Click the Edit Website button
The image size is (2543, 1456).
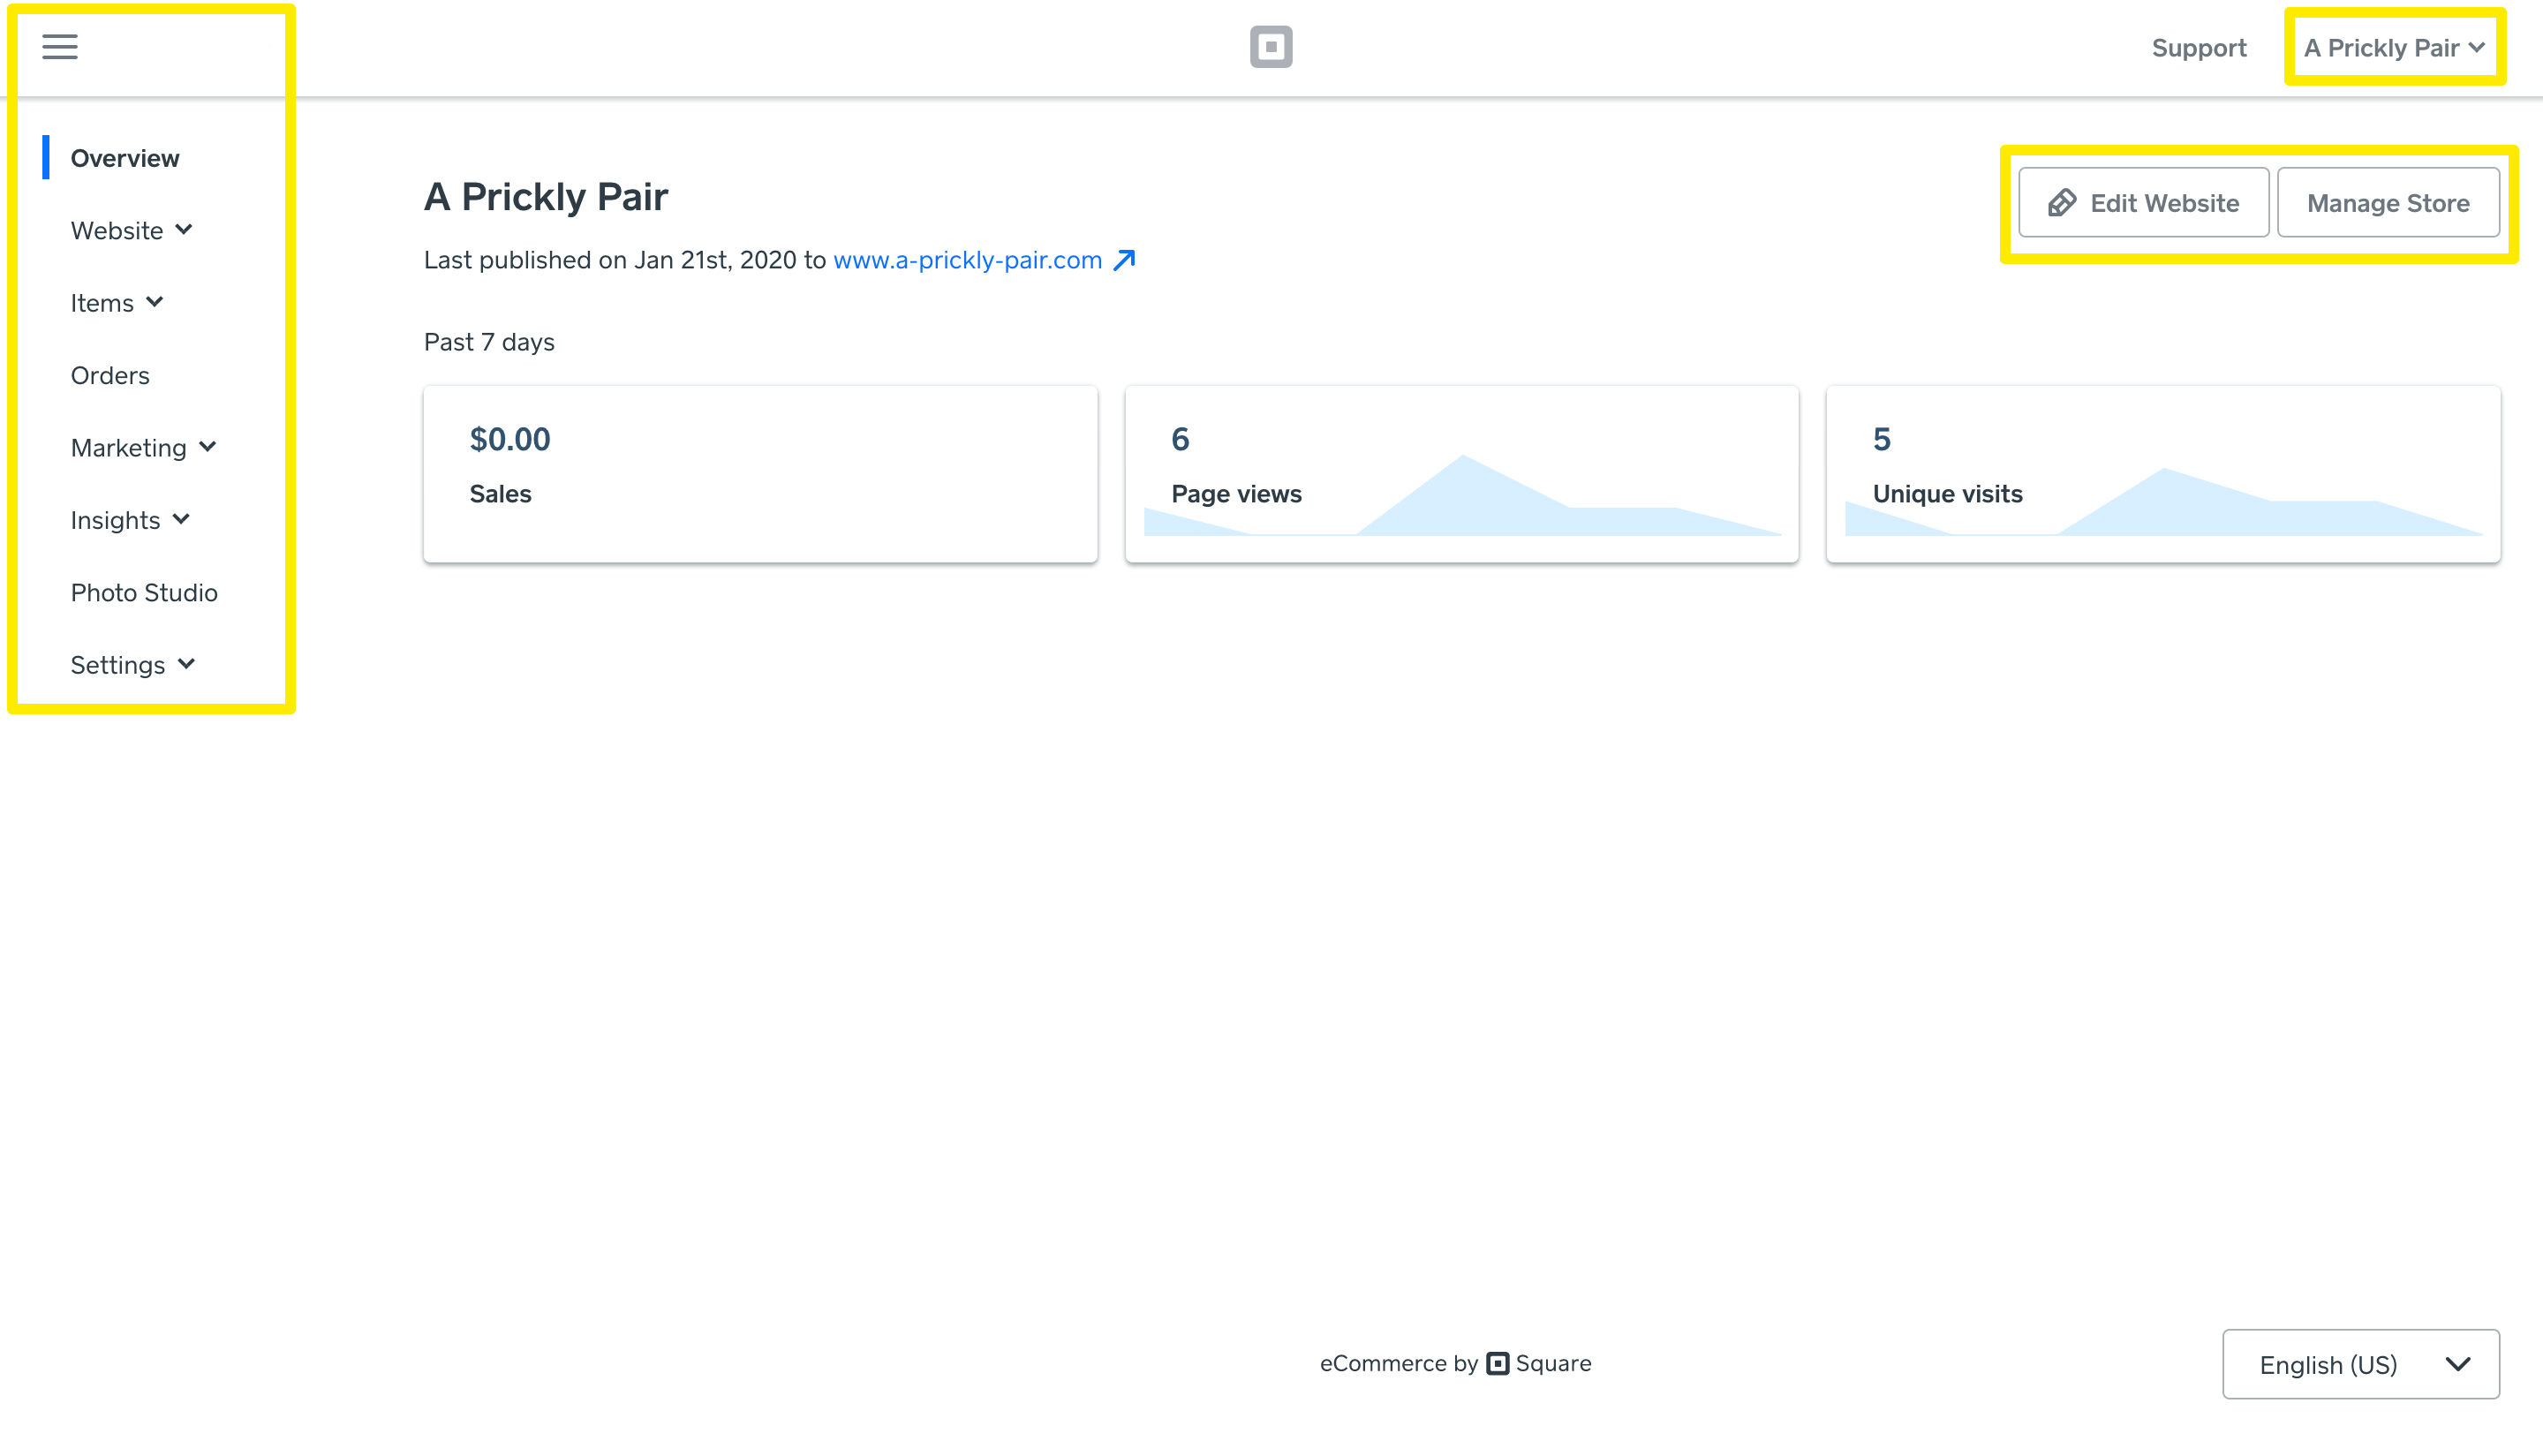2144,203
